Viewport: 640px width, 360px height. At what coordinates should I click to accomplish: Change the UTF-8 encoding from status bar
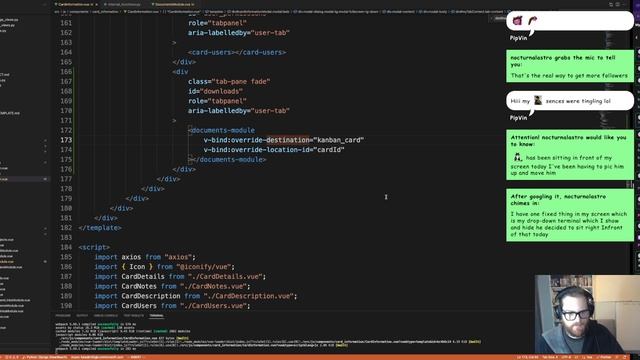(x=566, y=357)
